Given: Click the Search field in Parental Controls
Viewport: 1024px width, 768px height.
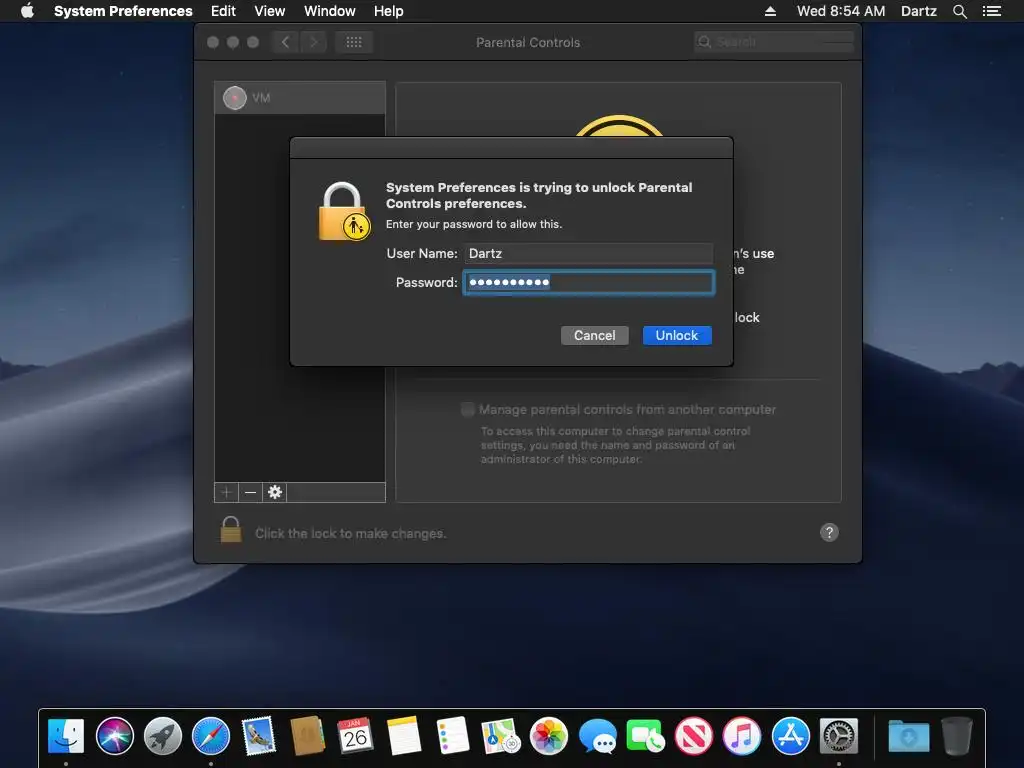Looking at the screenshot, I should (x=774, y=42).
